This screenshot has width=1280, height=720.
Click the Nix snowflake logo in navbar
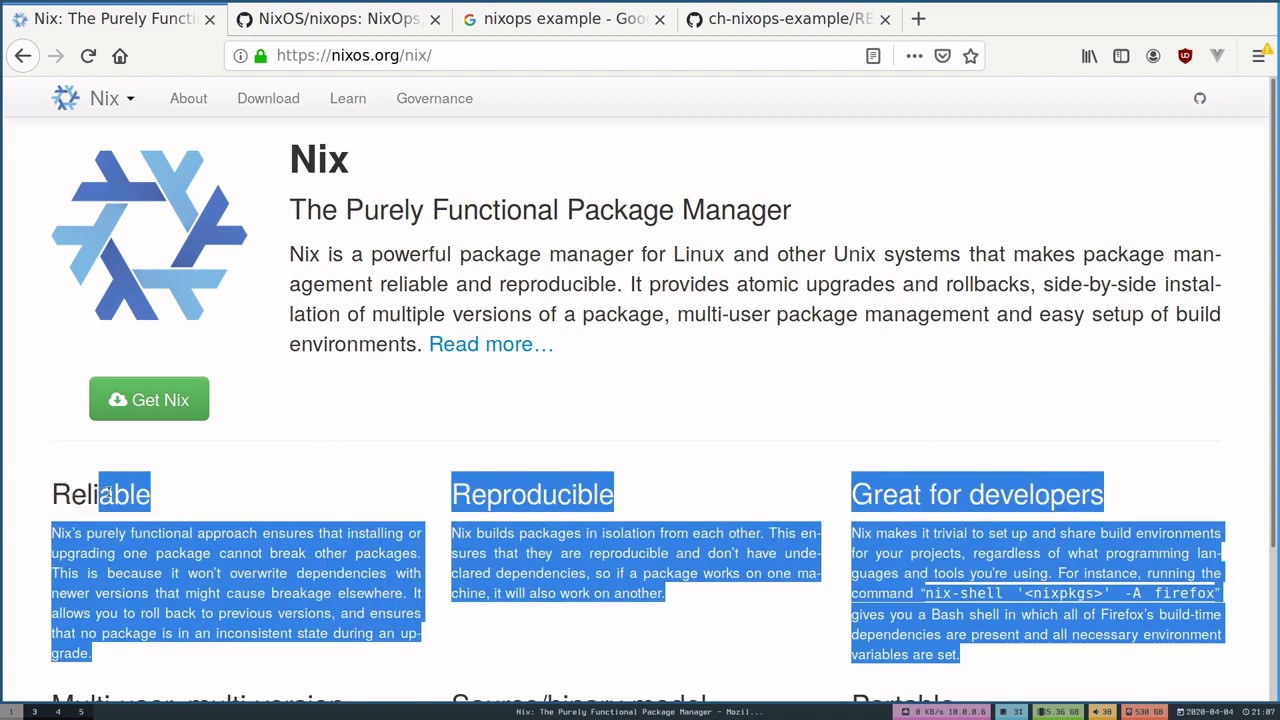(66, 98)
